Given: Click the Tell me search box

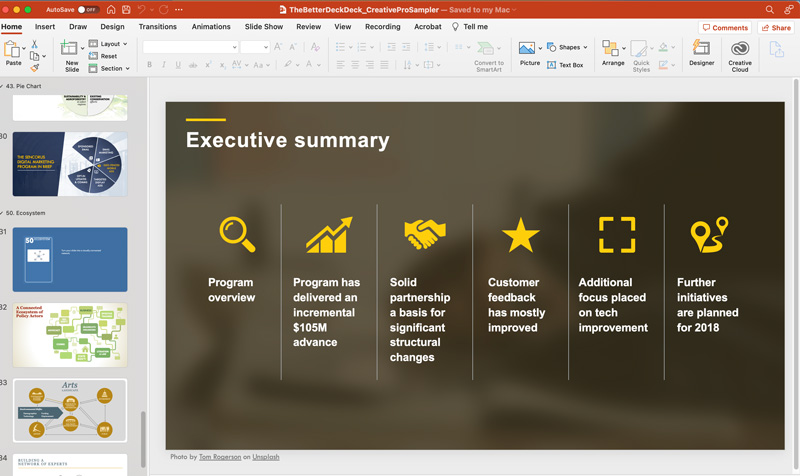Looking at the screenshot, I should [x=470, y=27].
